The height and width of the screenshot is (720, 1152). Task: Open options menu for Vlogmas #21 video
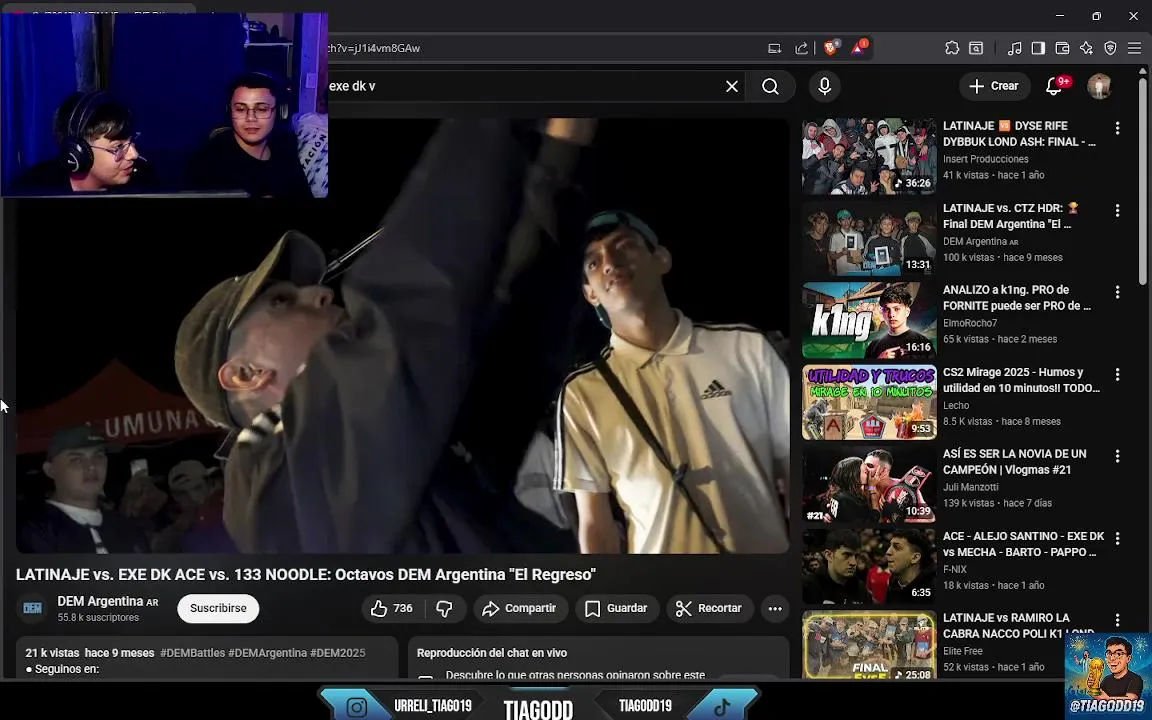pos(1117,456)
